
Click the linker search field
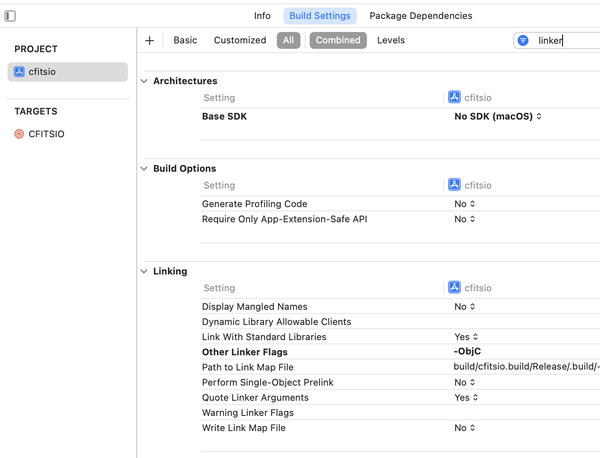click(565, 41)
